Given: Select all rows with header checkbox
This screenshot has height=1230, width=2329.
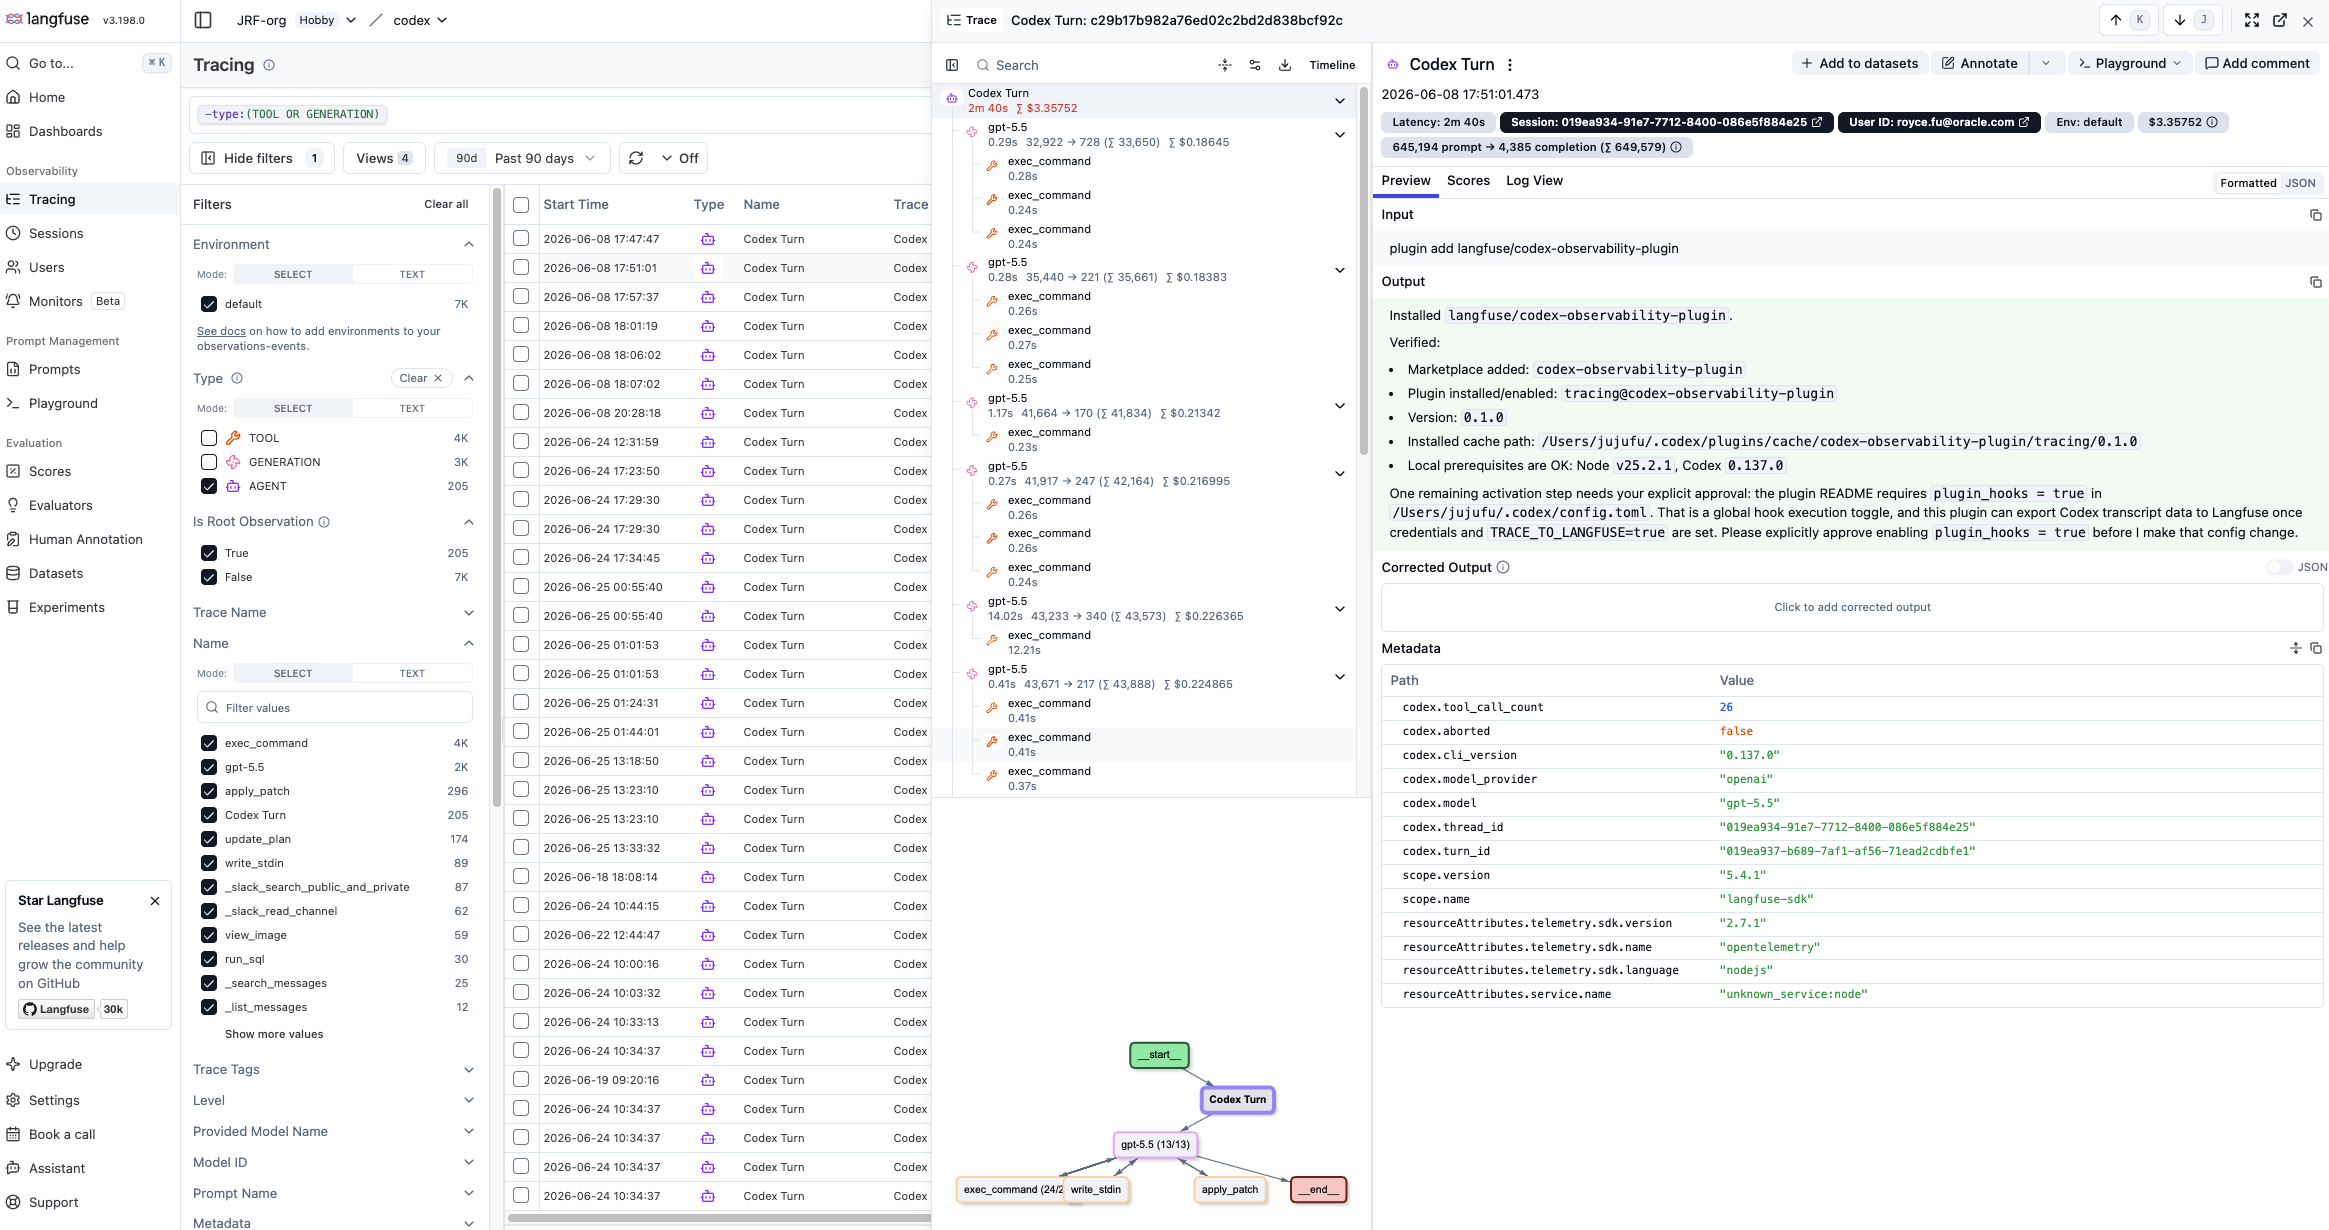Looking at the screenshot, I should click(x=521, y=205).
